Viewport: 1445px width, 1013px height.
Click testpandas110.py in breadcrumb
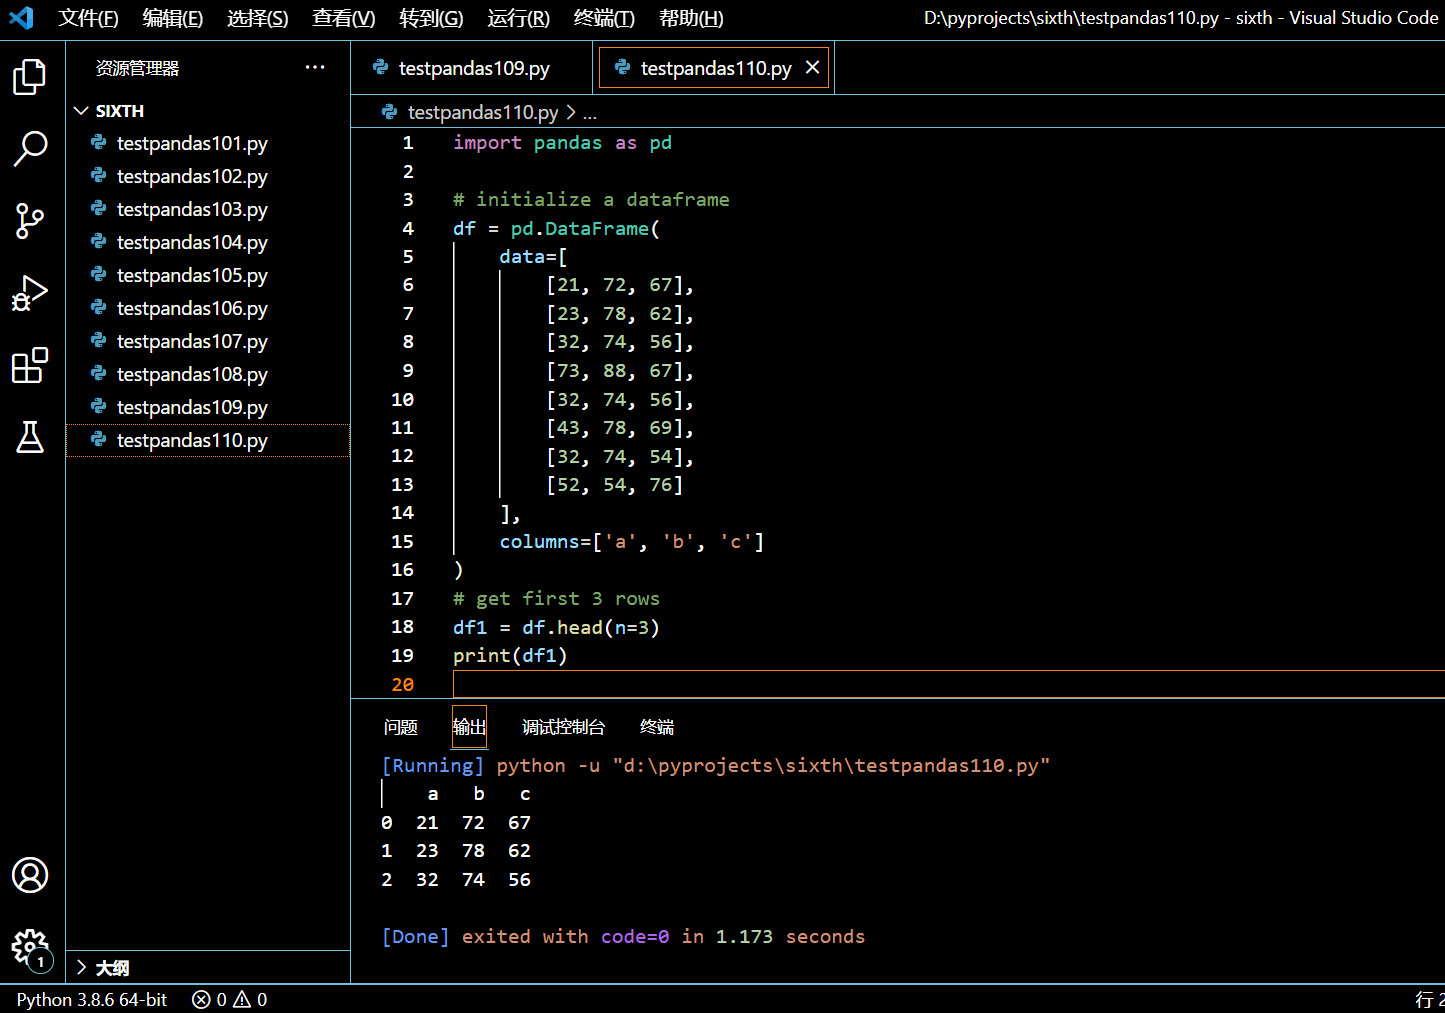tap(483, 112)
